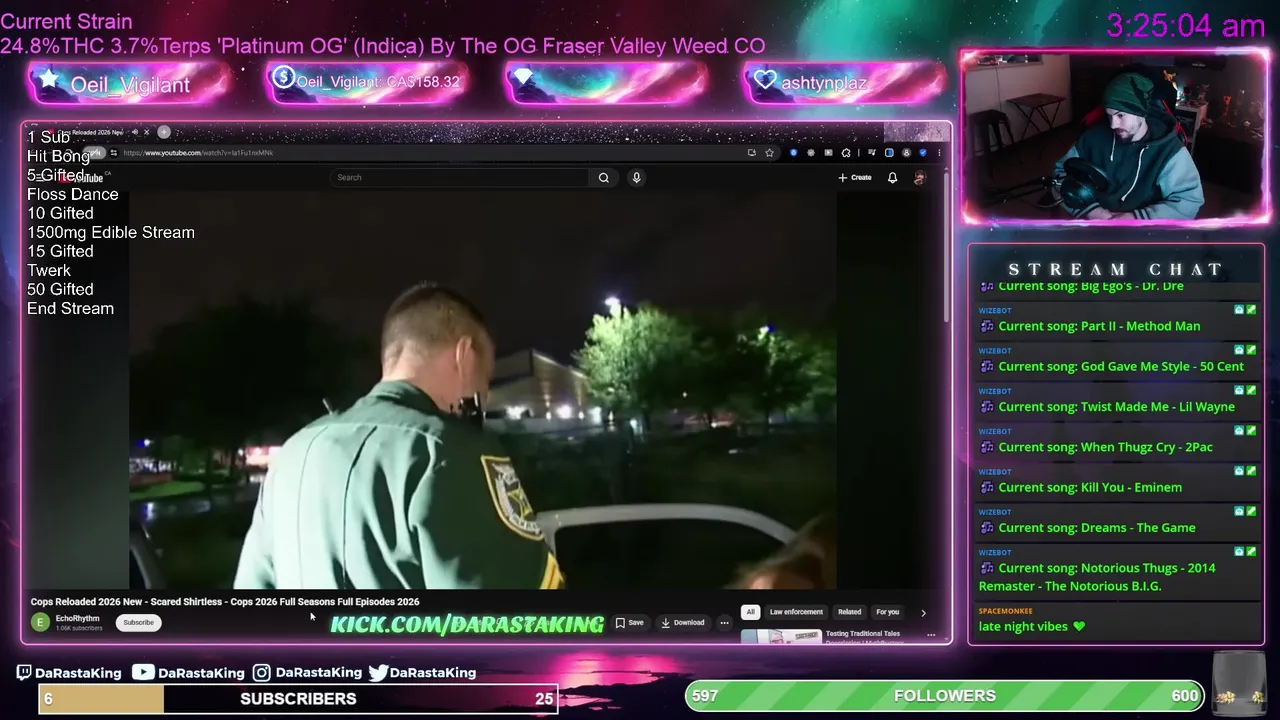This screenshot has width=1280, height=720.
Task: Click the YouTube DaRastaKing social handle
Action: click(189, 673)
